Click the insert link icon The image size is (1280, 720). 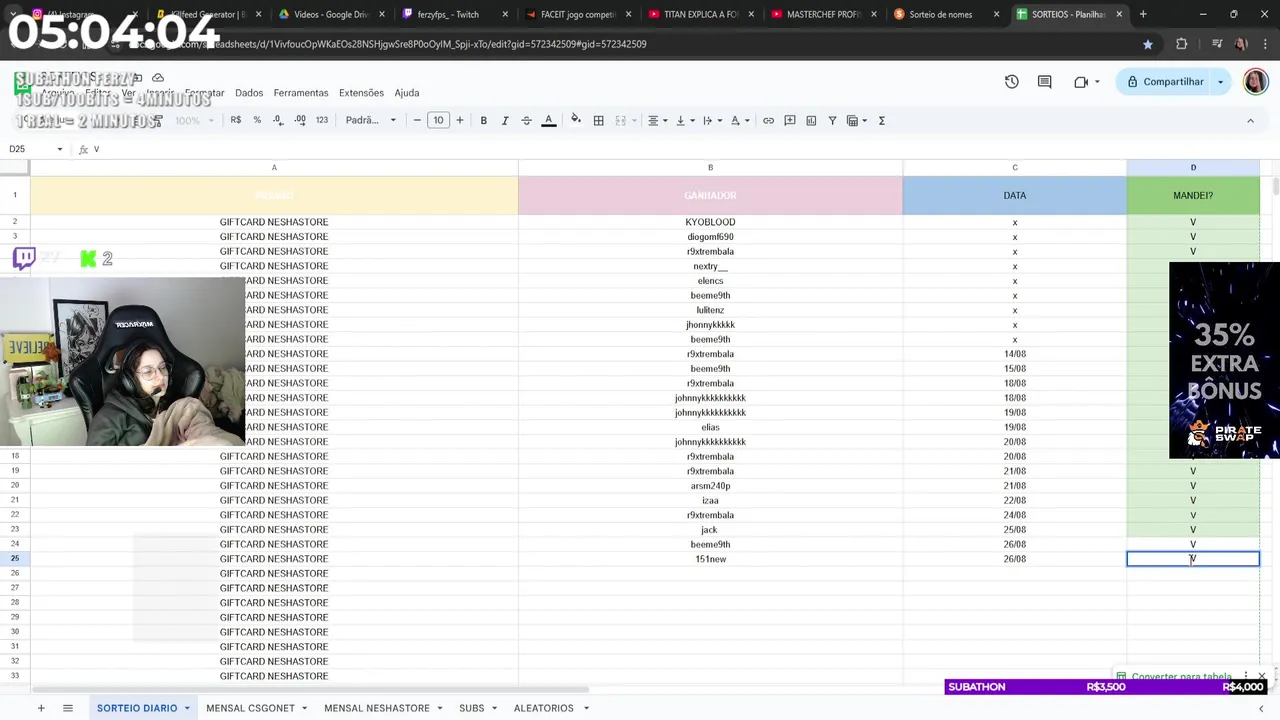(x=768, y=120)
